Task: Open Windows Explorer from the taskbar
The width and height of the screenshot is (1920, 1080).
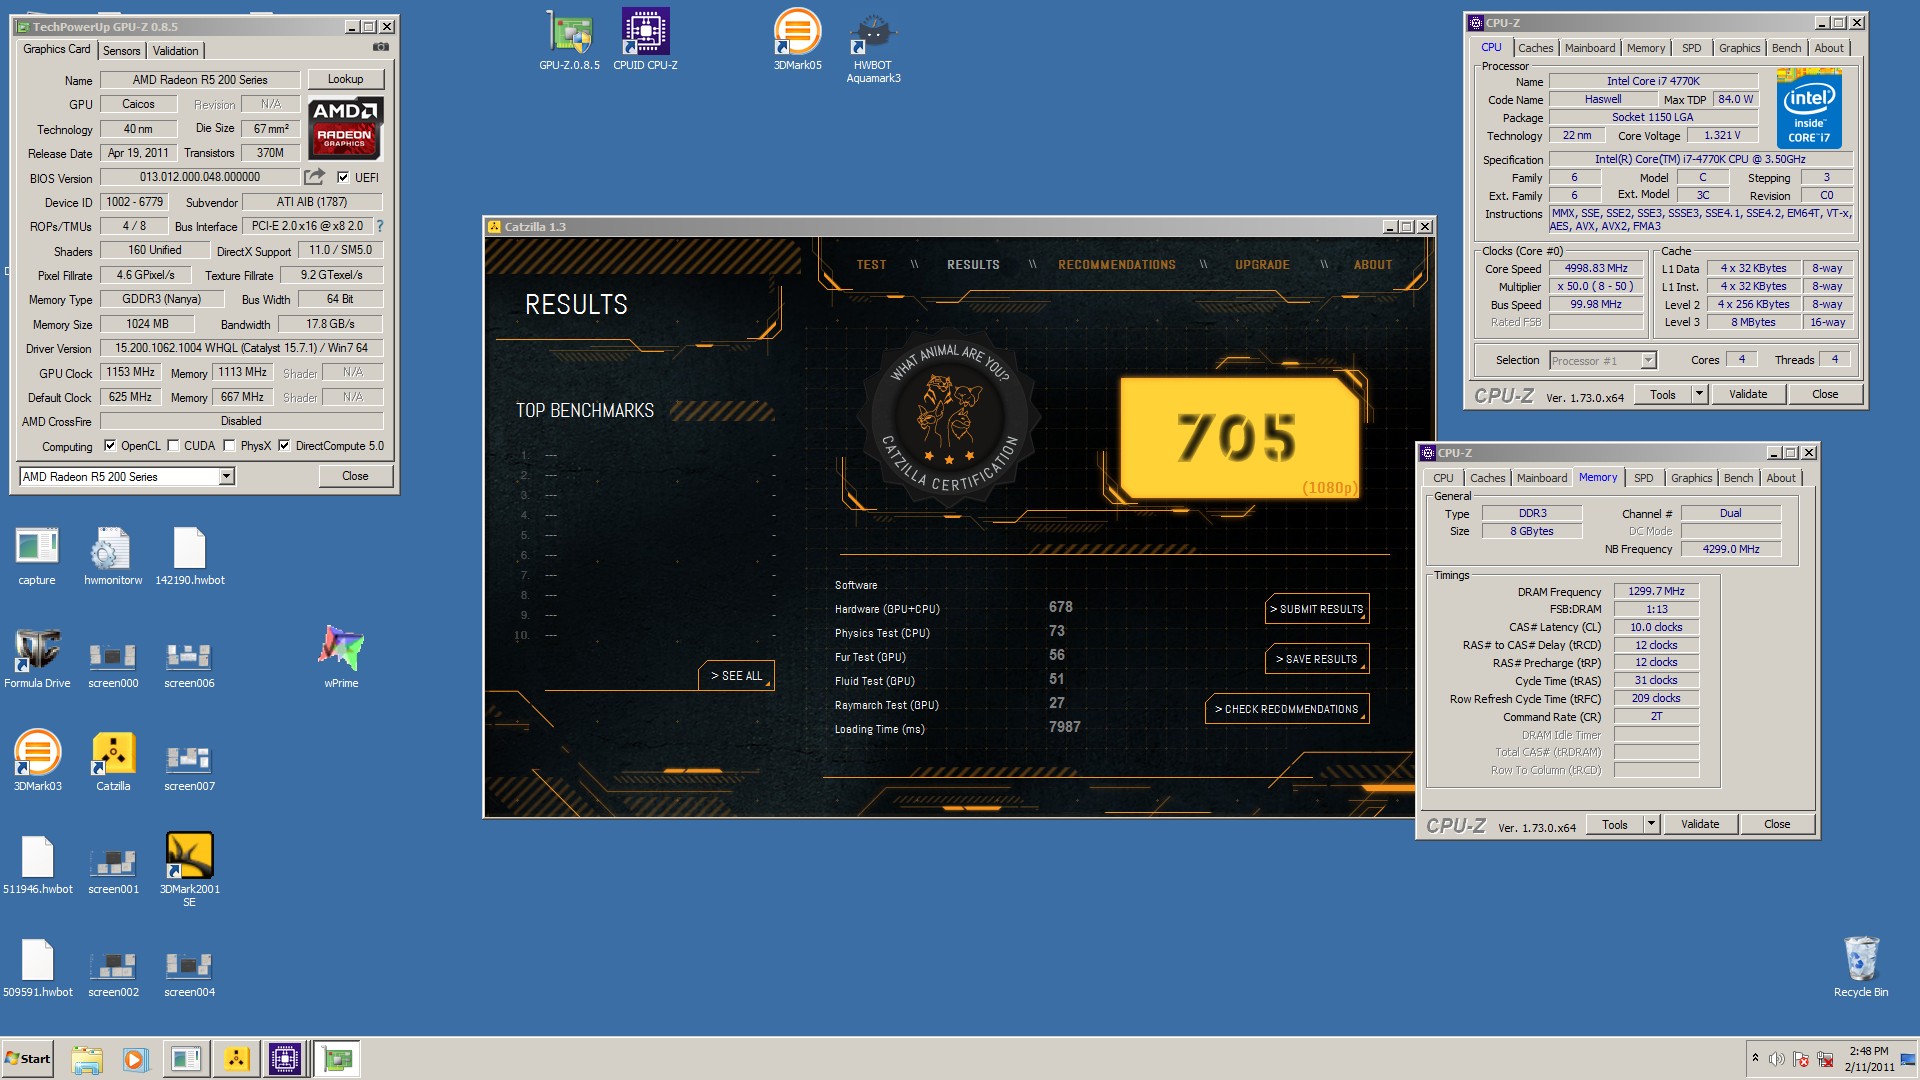Action: pos(87,1059)
